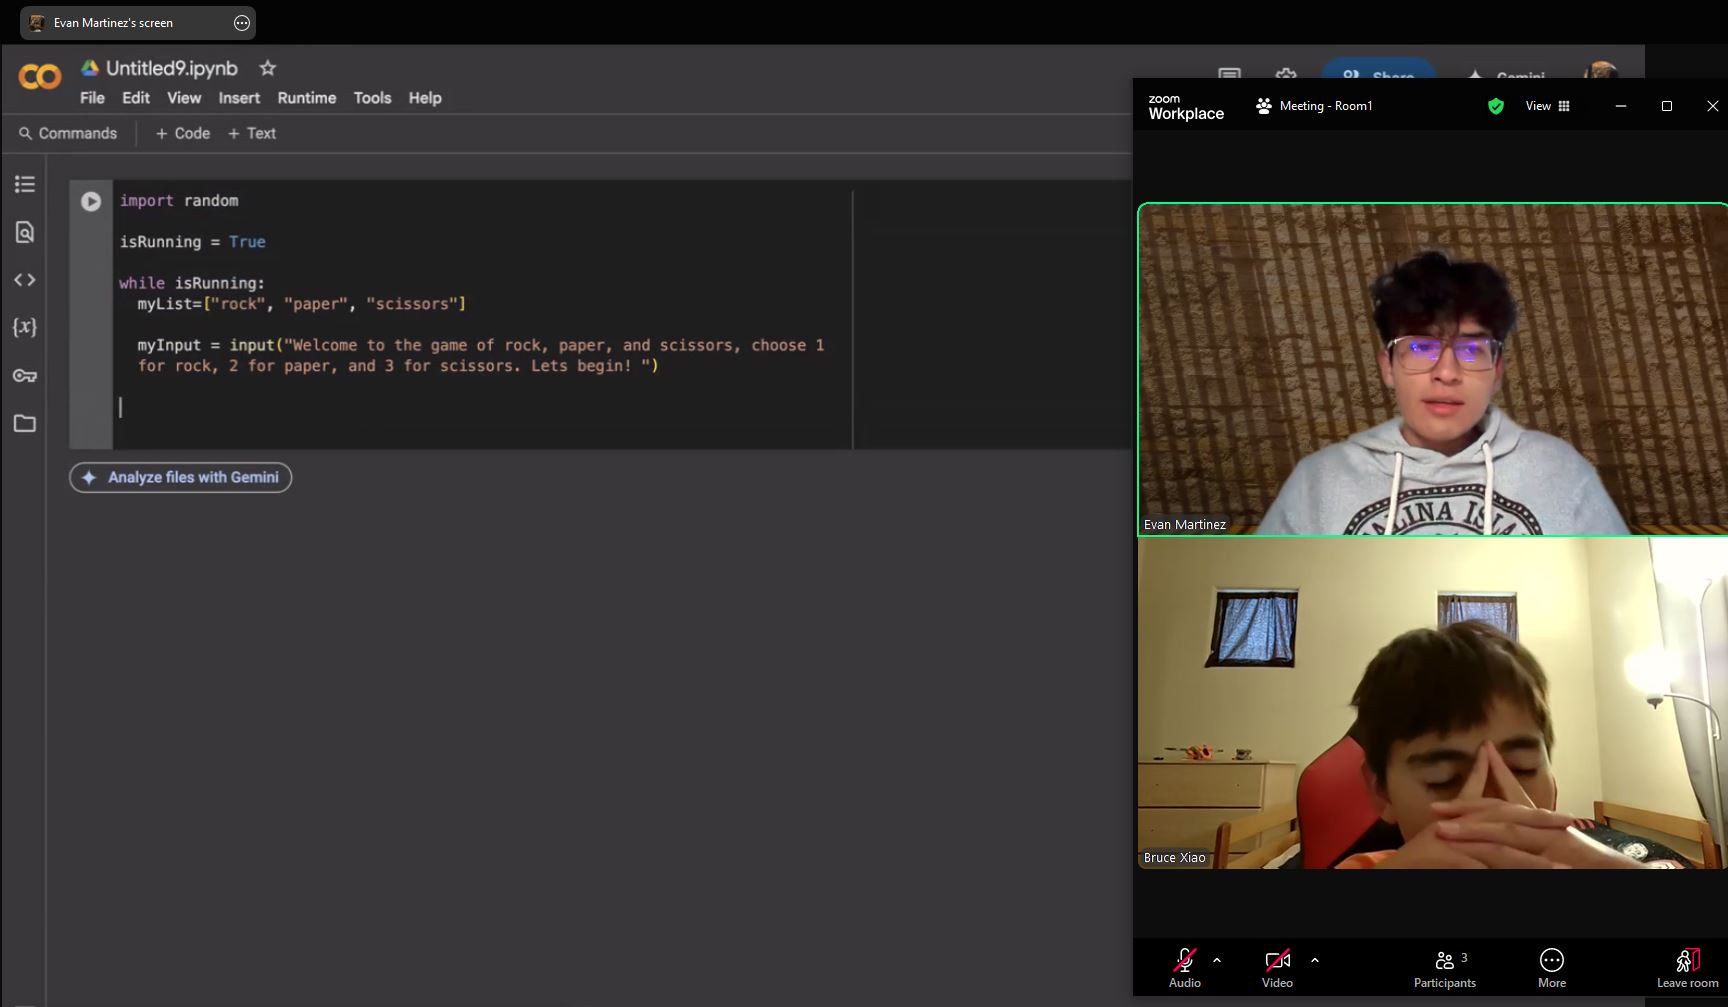Image resolution: width=1728 pixels, height=1007 pixels.
Task: Open the Runtime menu
Action: [307, 98]
